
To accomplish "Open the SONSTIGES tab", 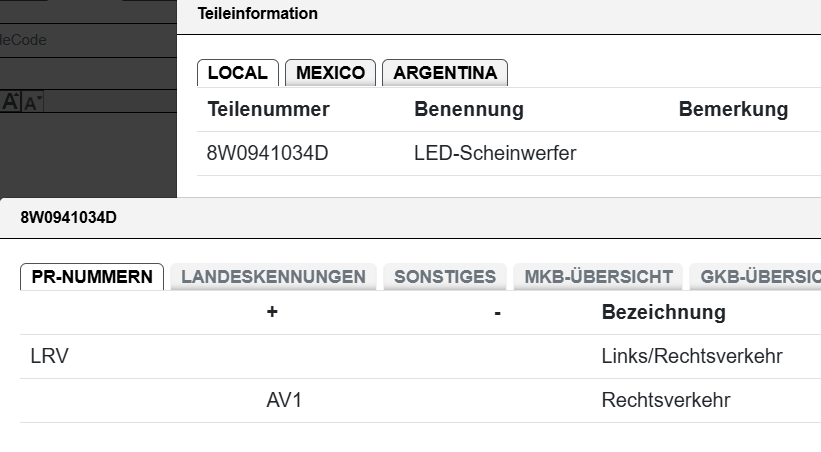I will (x=445, y=277).
